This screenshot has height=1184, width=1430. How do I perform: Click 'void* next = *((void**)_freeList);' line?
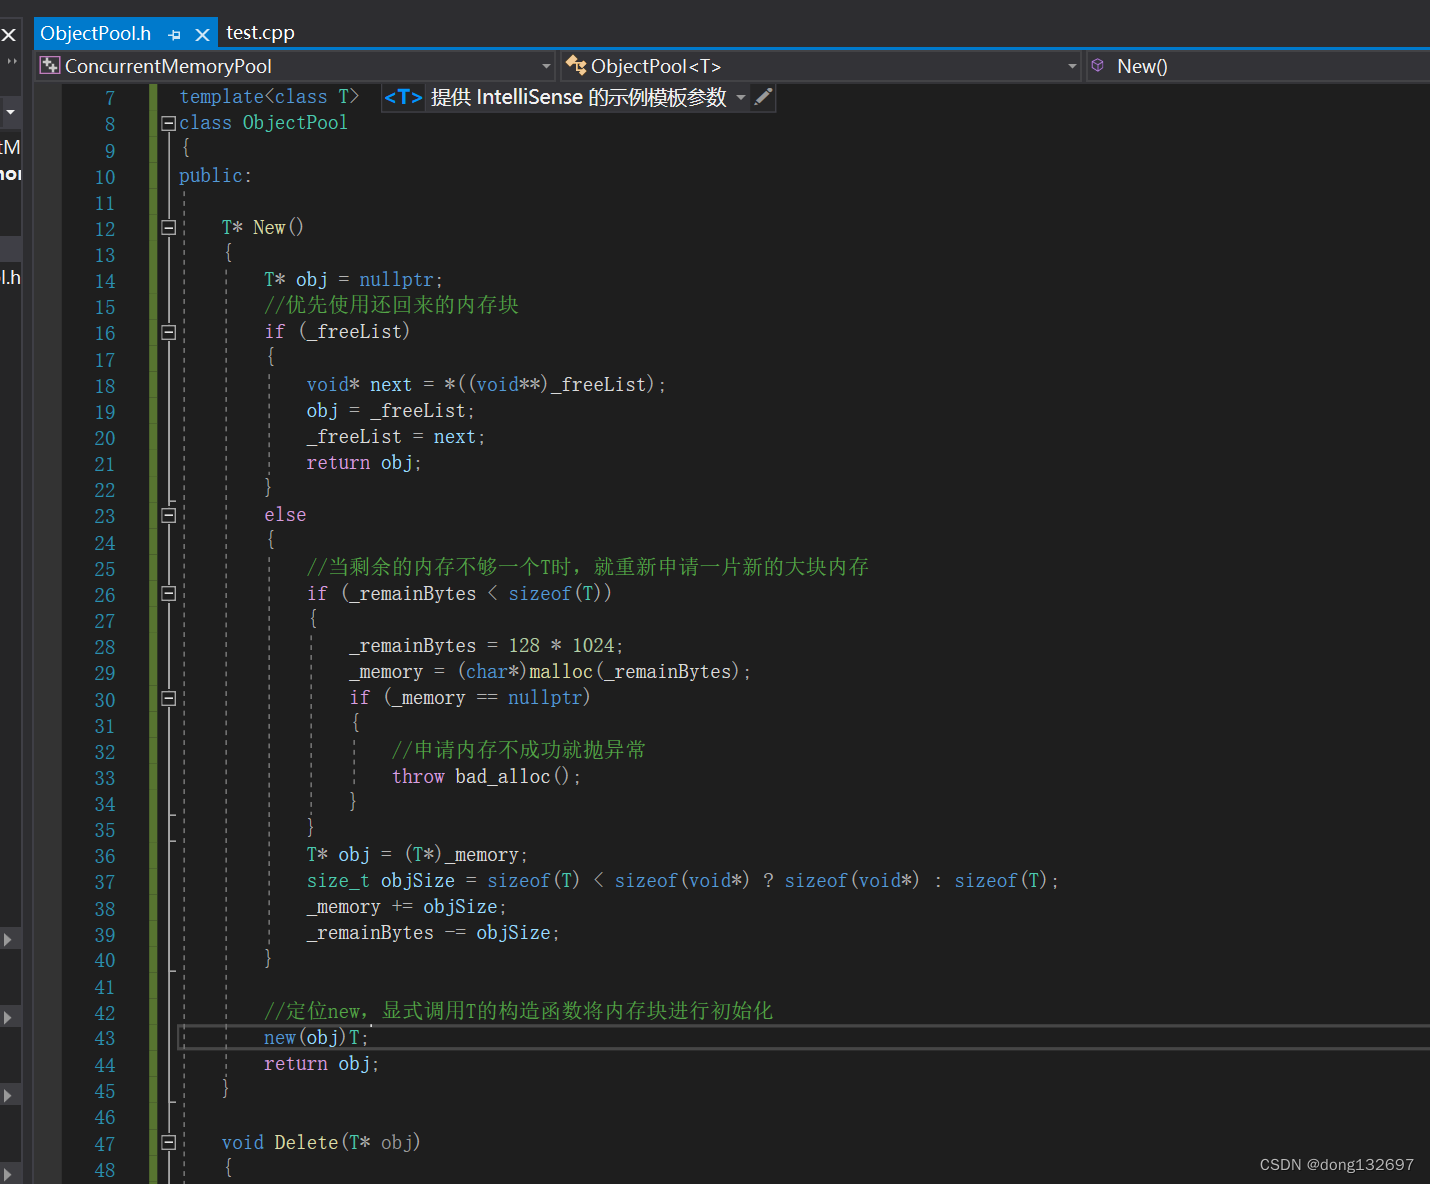coord(486,385)
